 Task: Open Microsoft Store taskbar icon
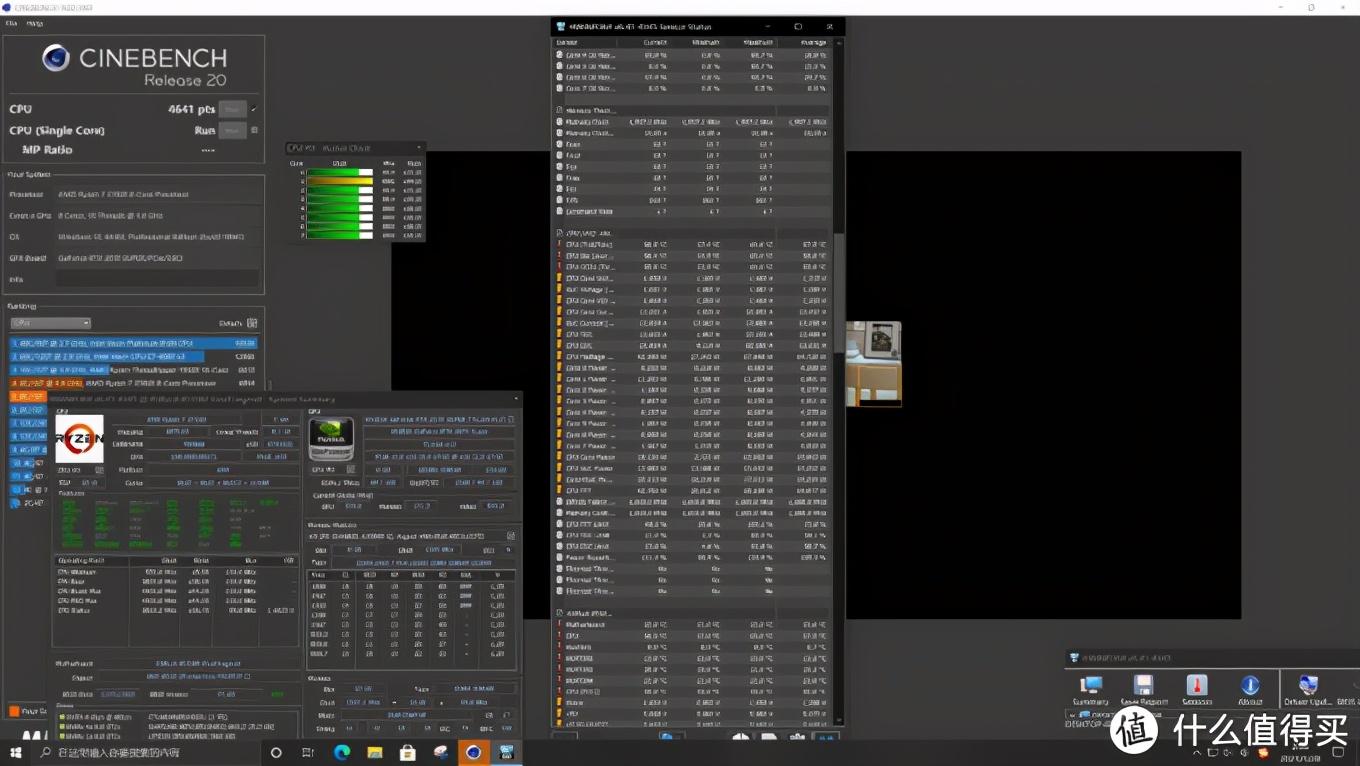[x=407, y=753]
